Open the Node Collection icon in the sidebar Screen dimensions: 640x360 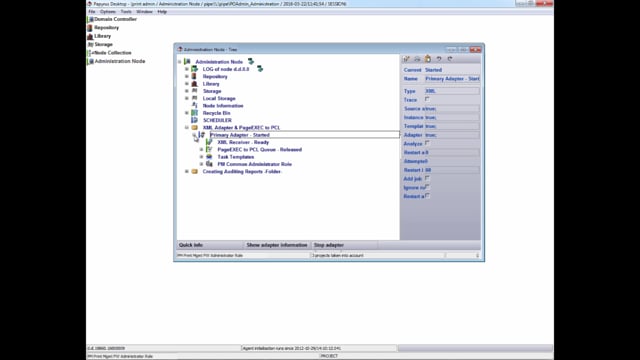90,53
